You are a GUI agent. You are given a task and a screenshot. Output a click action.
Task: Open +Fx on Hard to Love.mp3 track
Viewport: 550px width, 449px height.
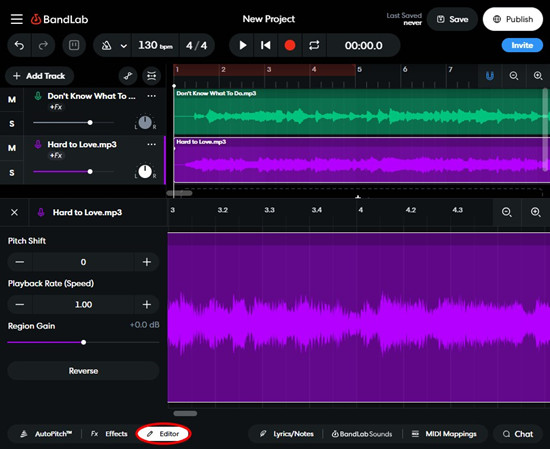click(x=56, y=155)
